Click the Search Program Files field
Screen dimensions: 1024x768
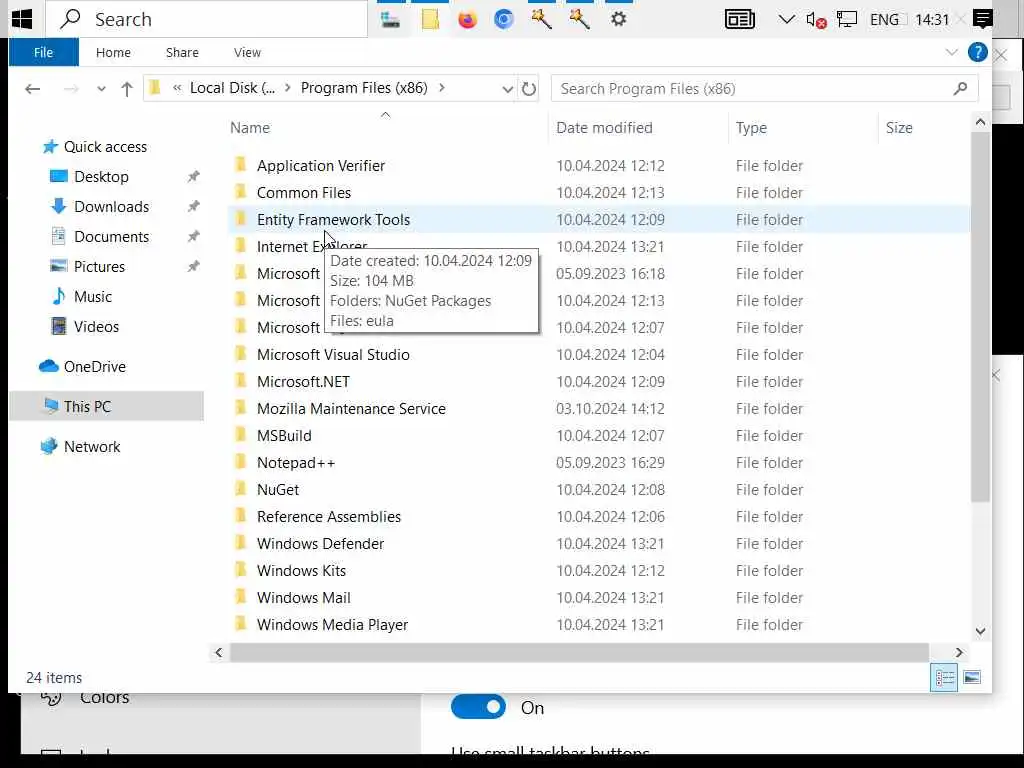[x=764, y=89]
